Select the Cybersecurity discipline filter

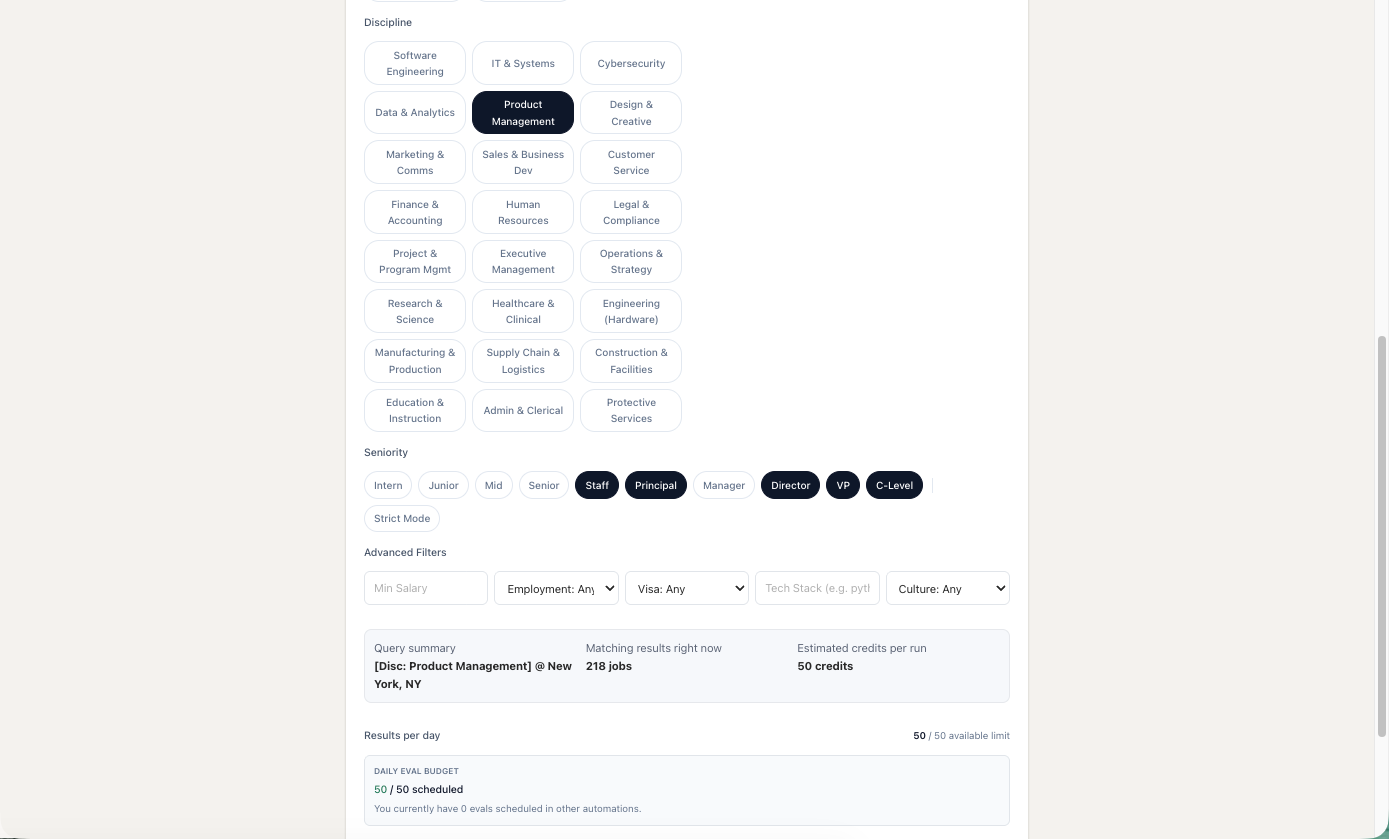click(630, 63)
